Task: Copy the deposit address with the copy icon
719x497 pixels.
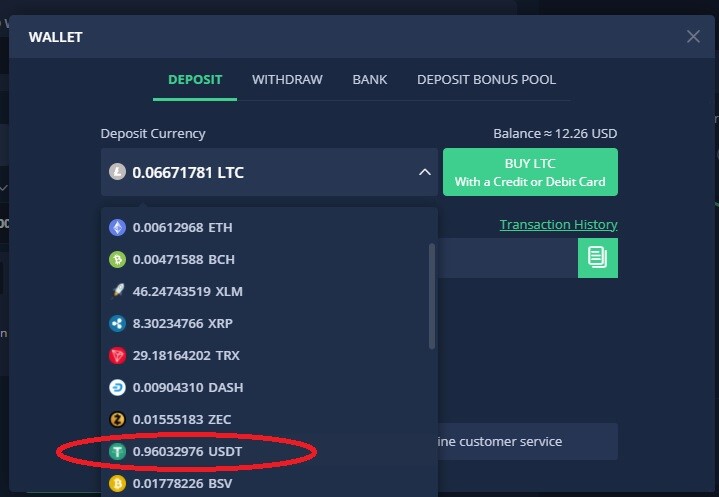Action: 597,258
